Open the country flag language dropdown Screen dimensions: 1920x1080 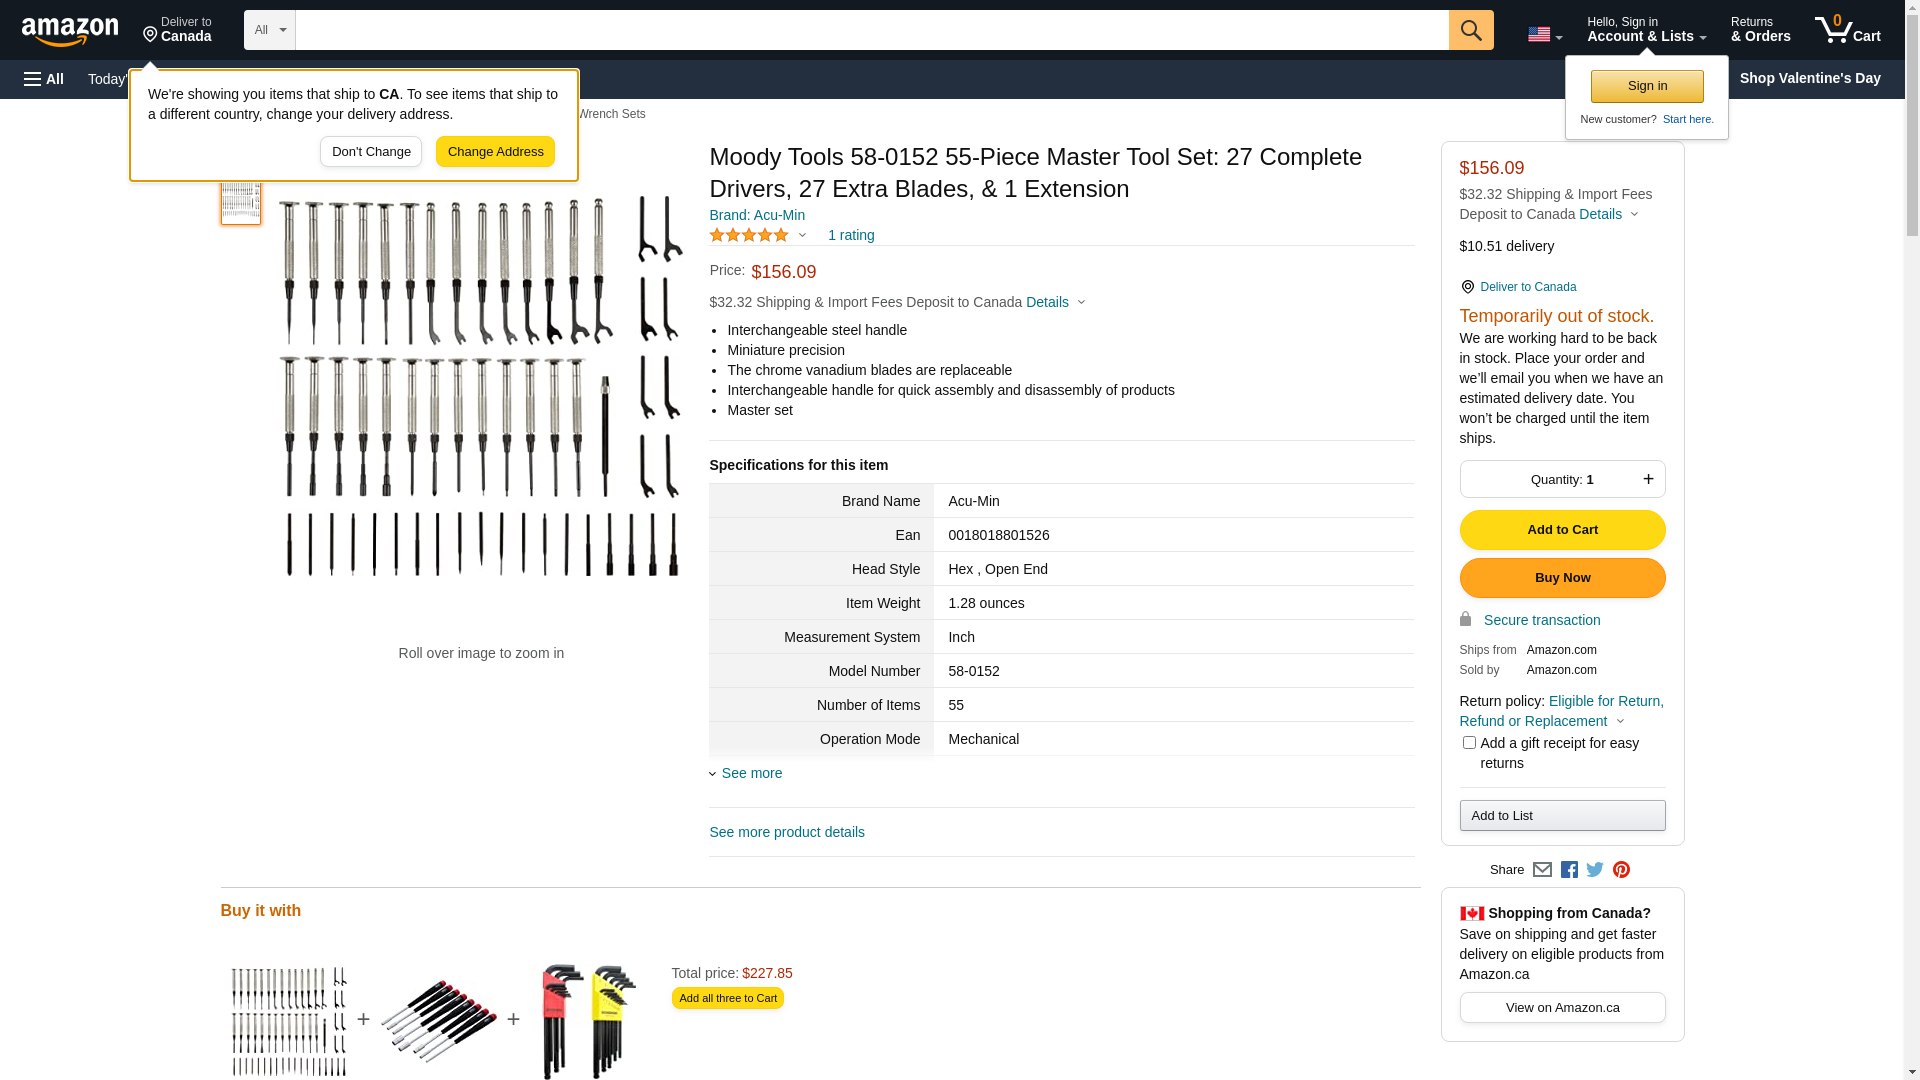point(1544,35)
